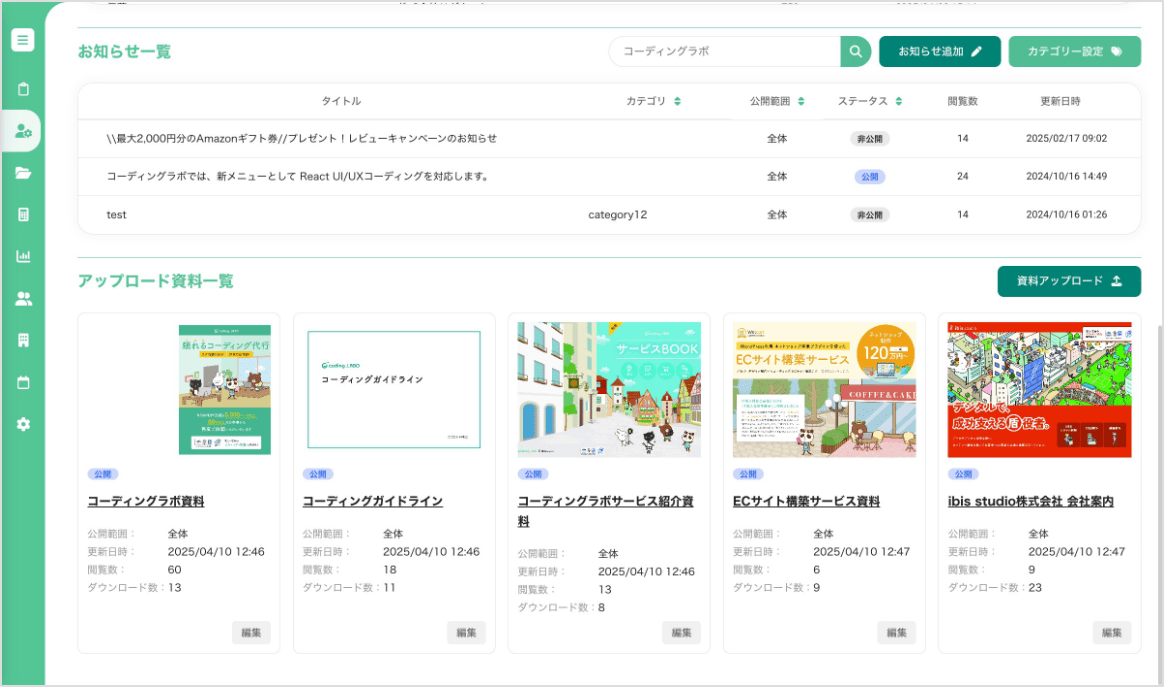Edit the コーディングラボサービス紹介資料 card
The height and width of the screenshot is (687, 1164).
tap(681, 633)
